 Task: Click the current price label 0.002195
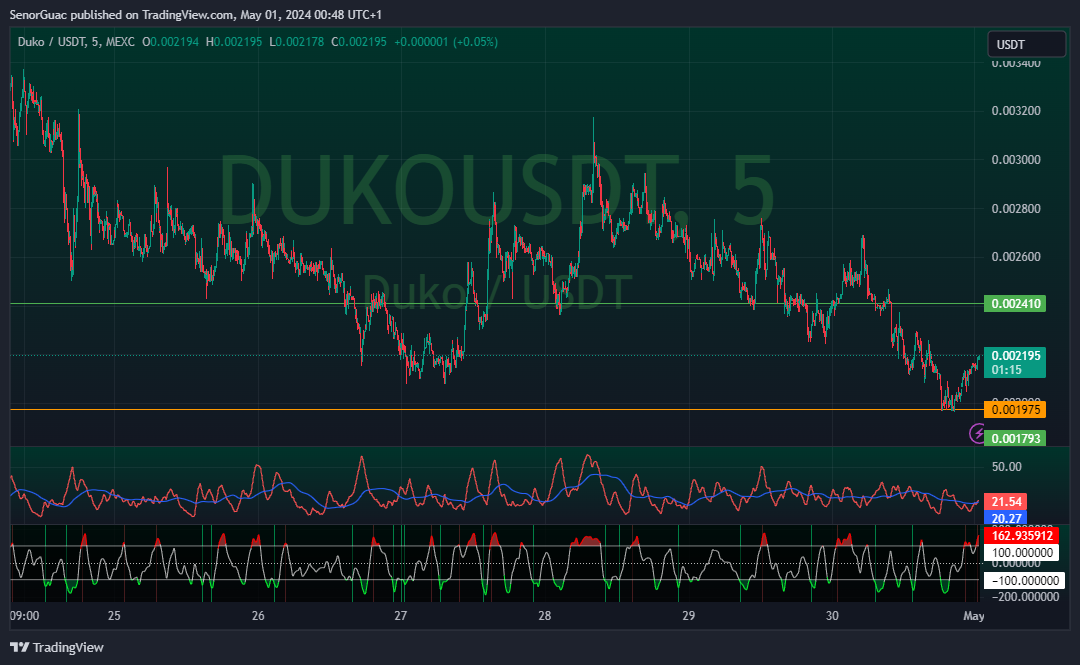click(x=1015, y=356)
